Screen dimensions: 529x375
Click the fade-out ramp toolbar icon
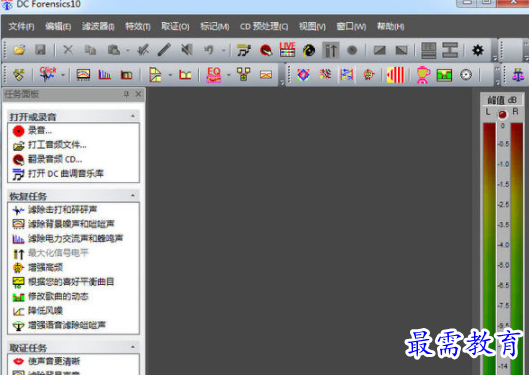[x=401, y=51]
